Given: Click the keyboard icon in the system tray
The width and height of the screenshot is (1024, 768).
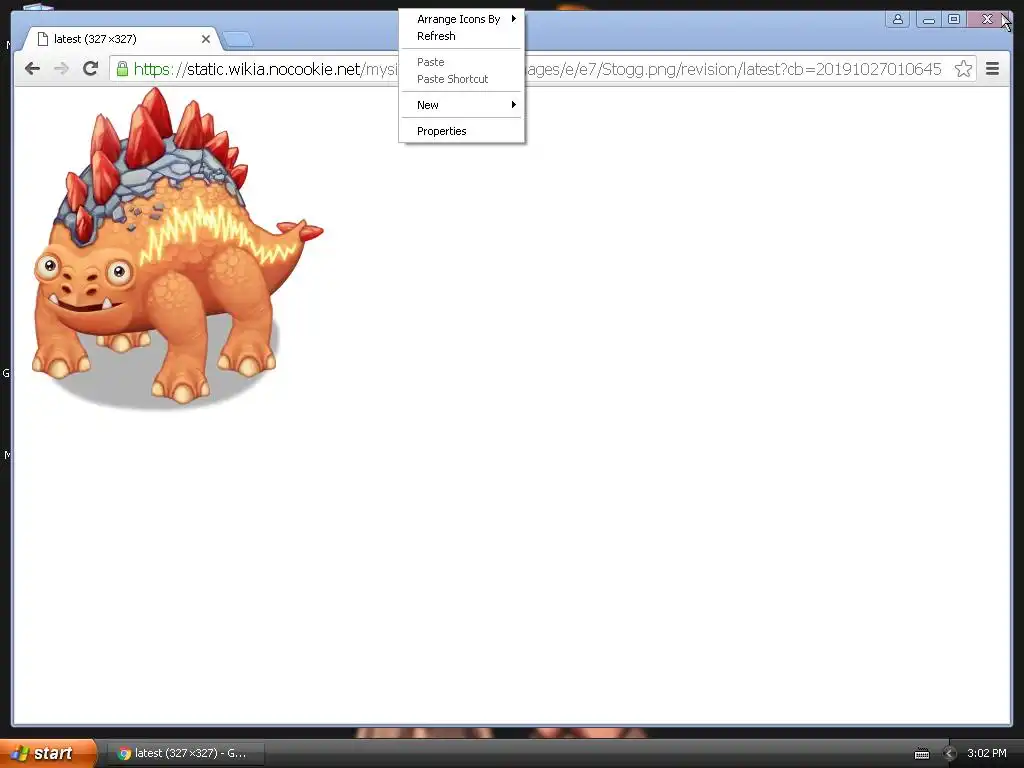Looking at the screenshot, I should tap(921, 754).
